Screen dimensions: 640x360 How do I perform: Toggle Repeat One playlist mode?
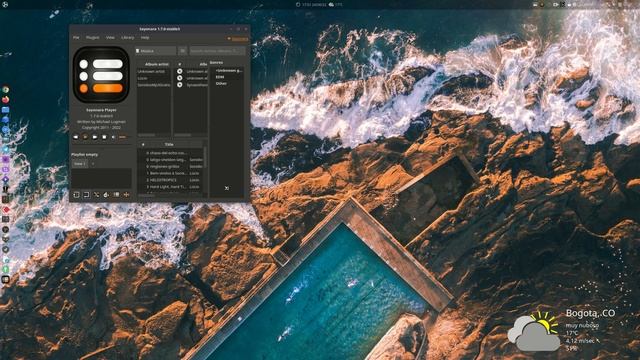76,195
